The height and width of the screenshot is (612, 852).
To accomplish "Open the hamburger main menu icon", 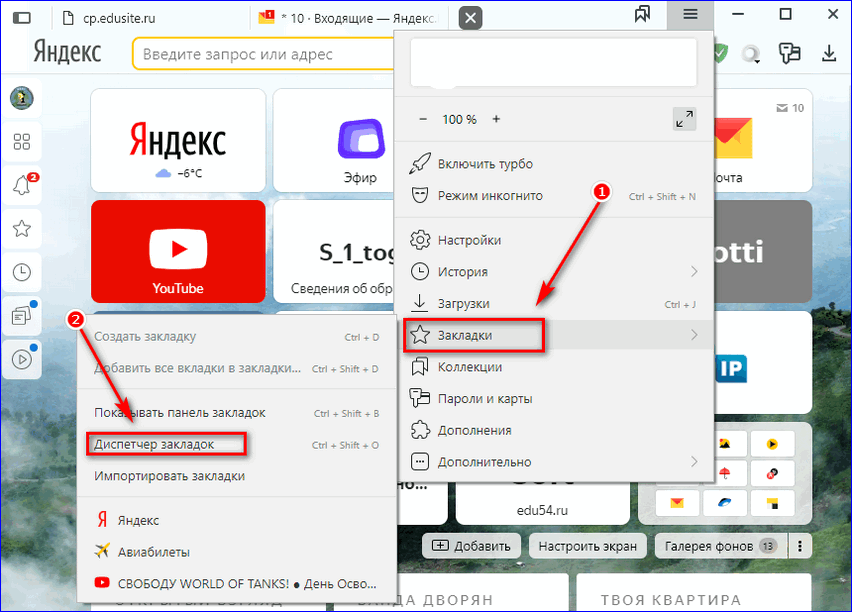I will [690, 14].
